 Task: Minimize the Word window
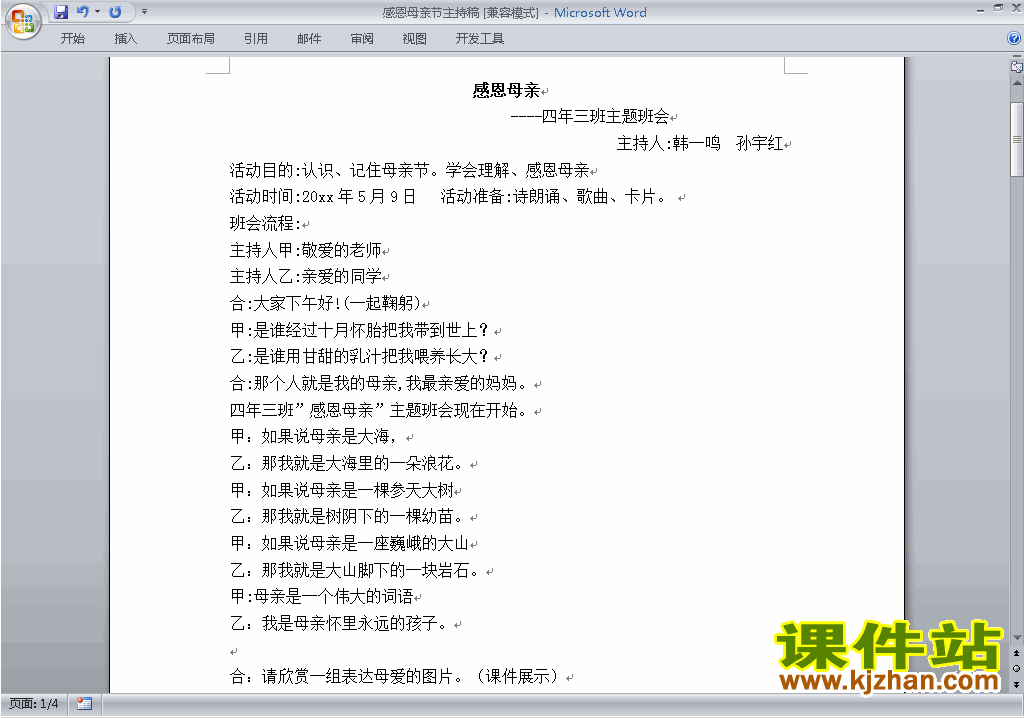point(980,9)
